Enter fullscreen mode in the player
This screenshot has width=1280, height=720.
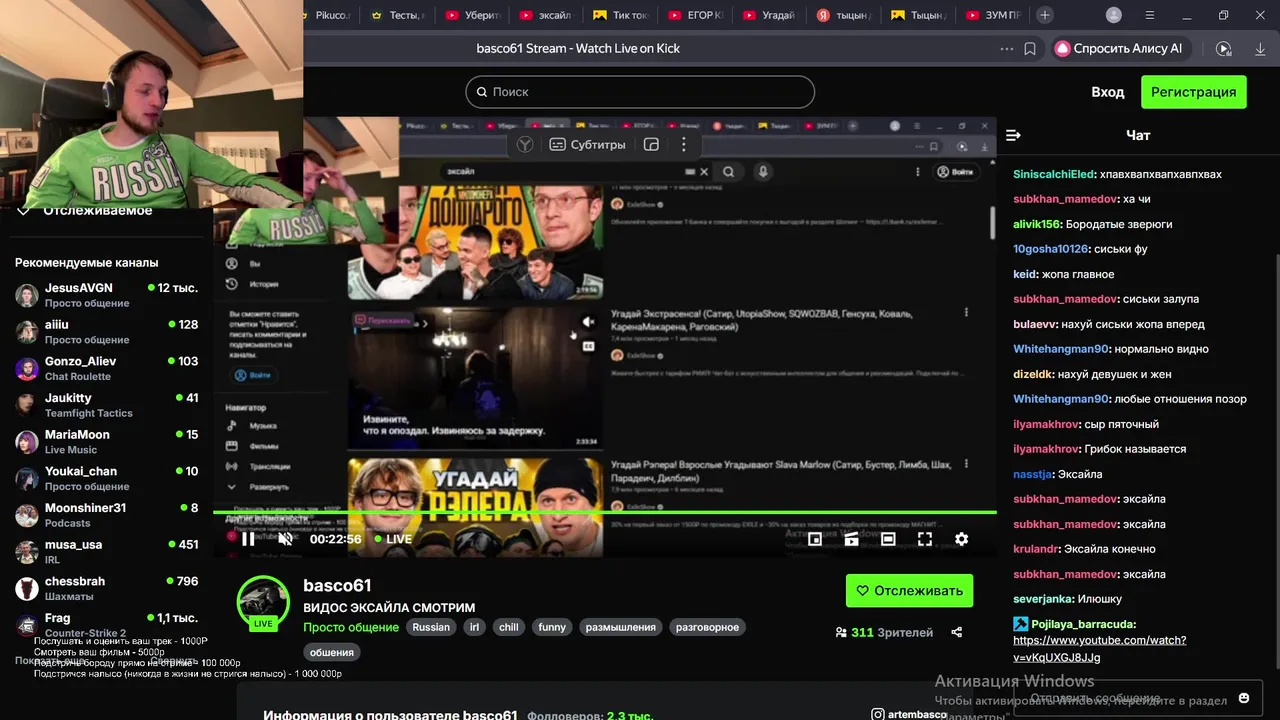coord(925,539)
